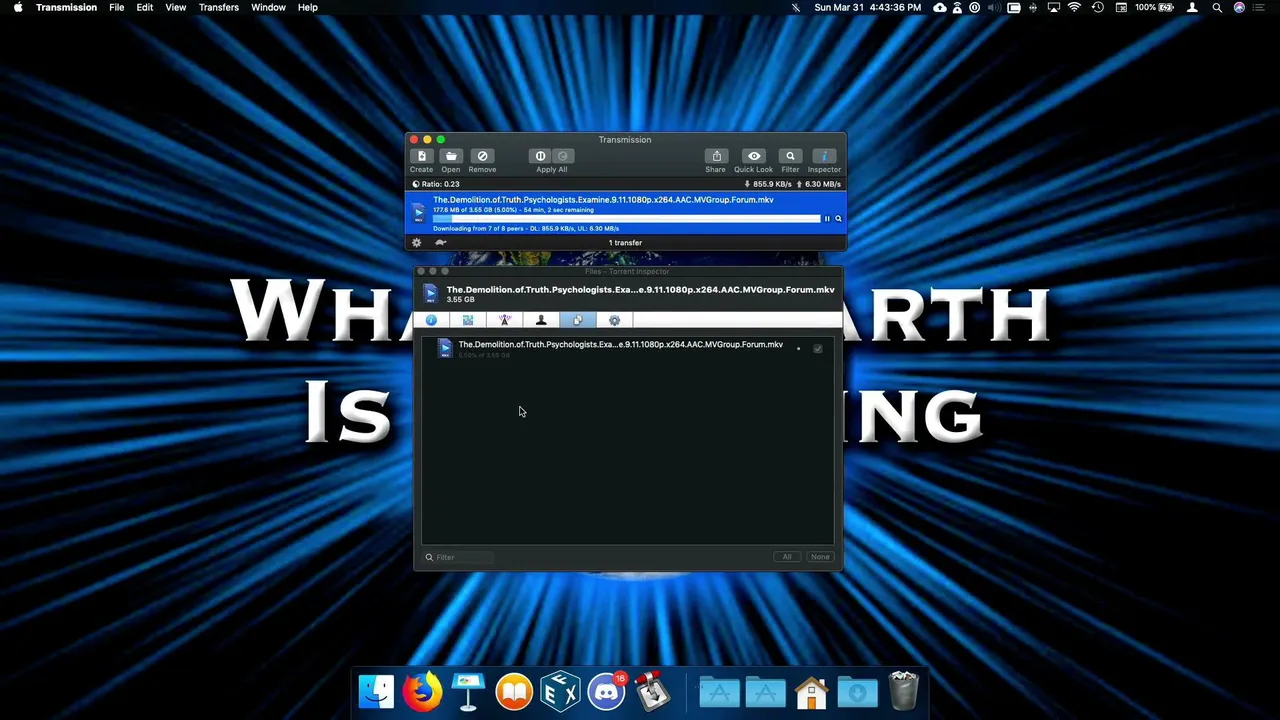Uncheck the mkv file download checkbox
Screen dimensions: 1280x720
818,348
